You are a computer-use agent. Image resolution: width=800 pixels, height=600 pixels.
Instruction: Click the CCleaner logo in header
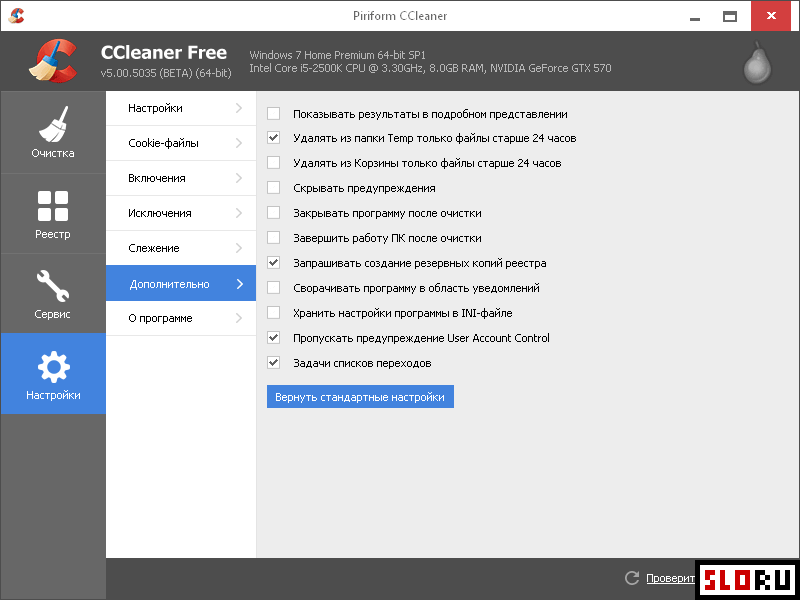(54, 61)
